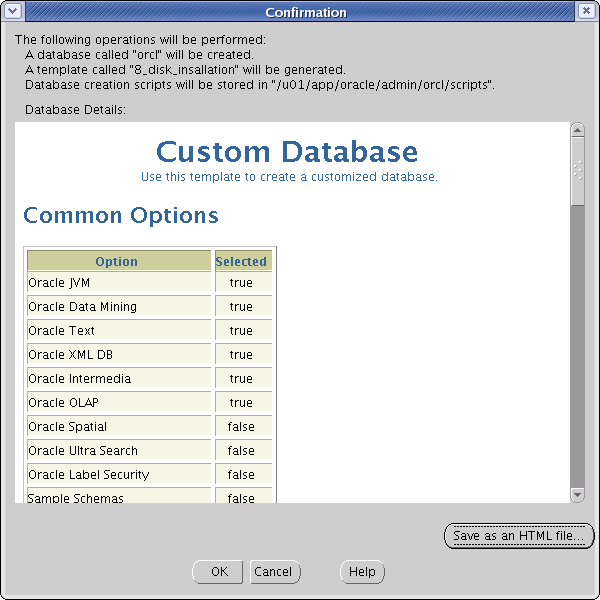The image size is (600, 600).
Task: Open Help for this dialog
Action: 362,572
